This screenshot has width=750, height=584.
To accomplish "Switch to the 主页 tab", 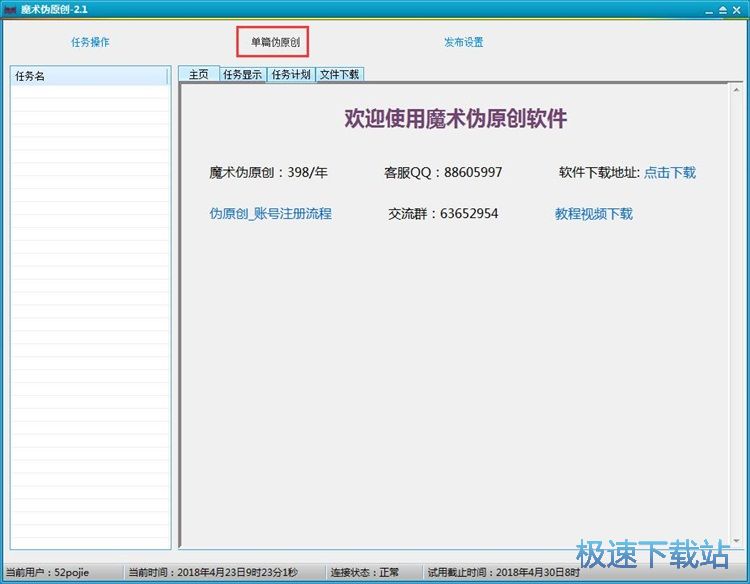I will pyautogui.click(x=198, y=74).
